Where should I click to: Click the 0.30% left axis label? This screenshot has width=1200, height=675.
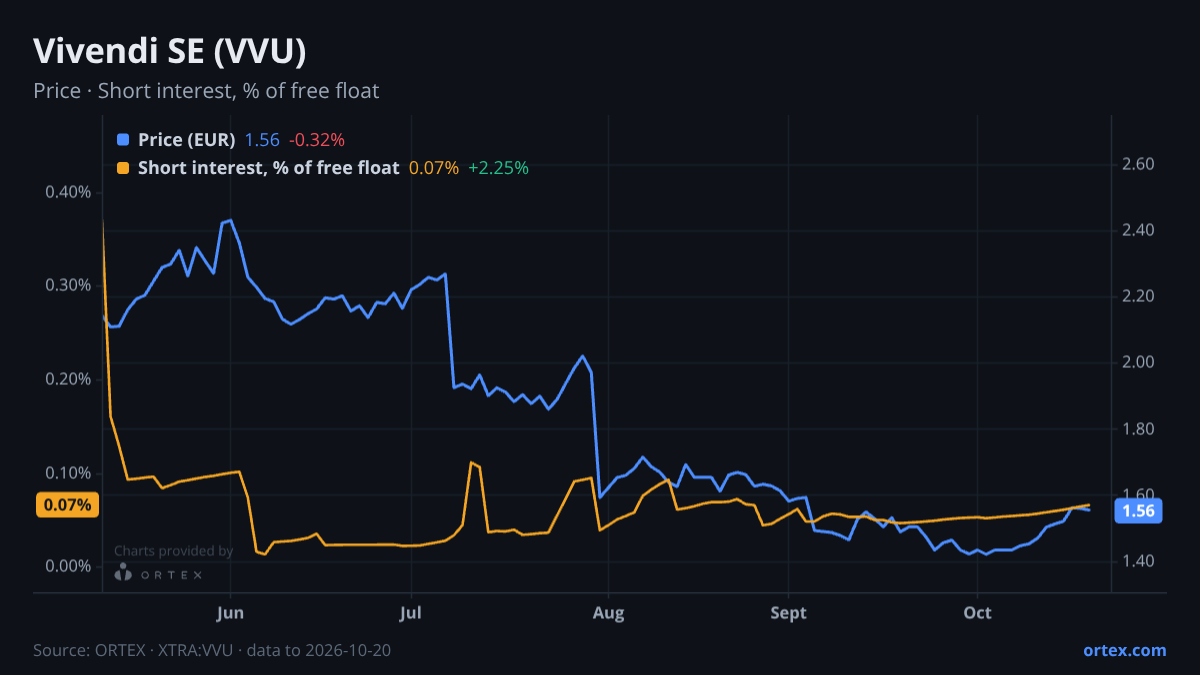[x=68, y=285]
